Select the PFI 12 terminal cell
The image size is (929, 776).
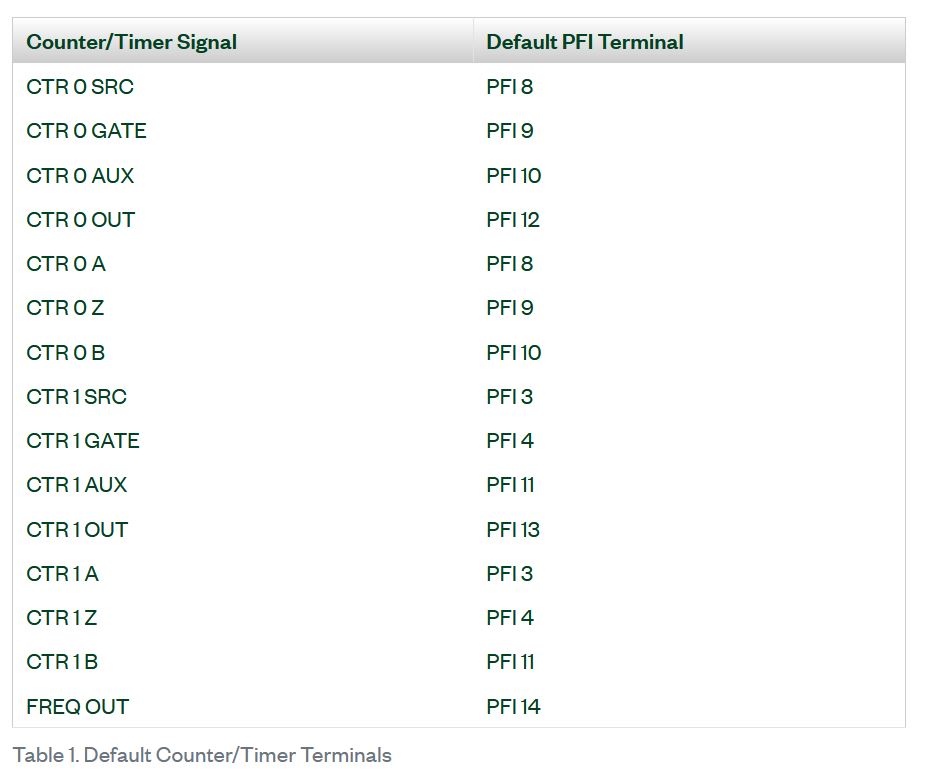click(513, 220)
